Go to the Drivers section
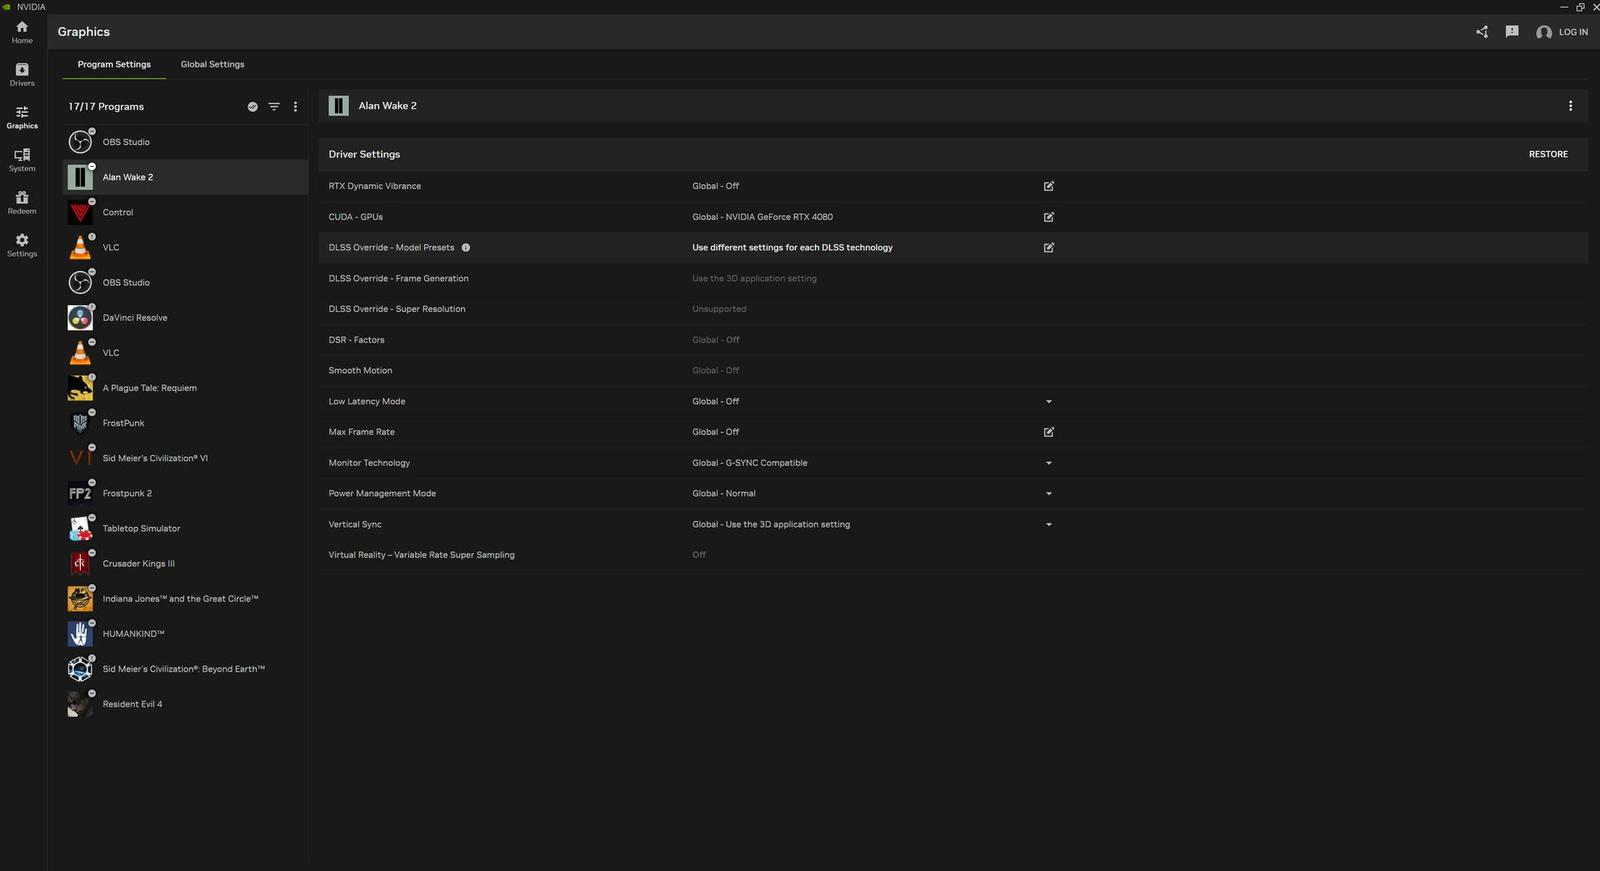 tap(22, 75)
